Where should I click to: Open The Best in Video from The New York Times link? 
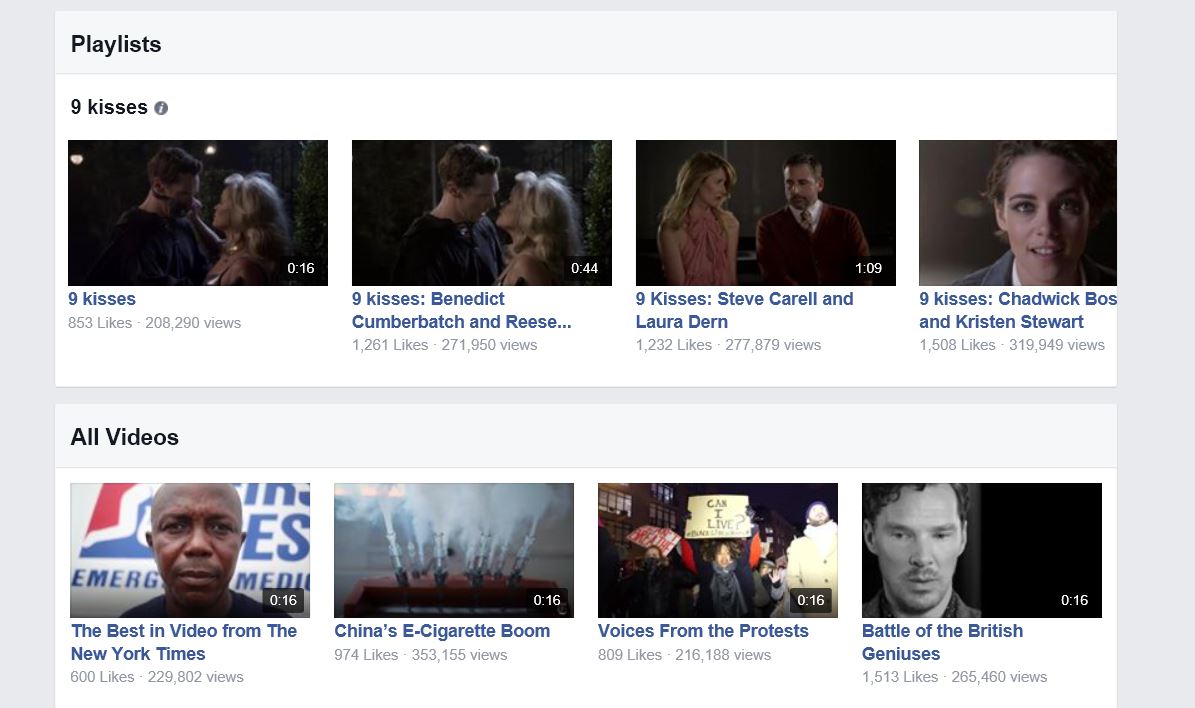coord(183,642)
